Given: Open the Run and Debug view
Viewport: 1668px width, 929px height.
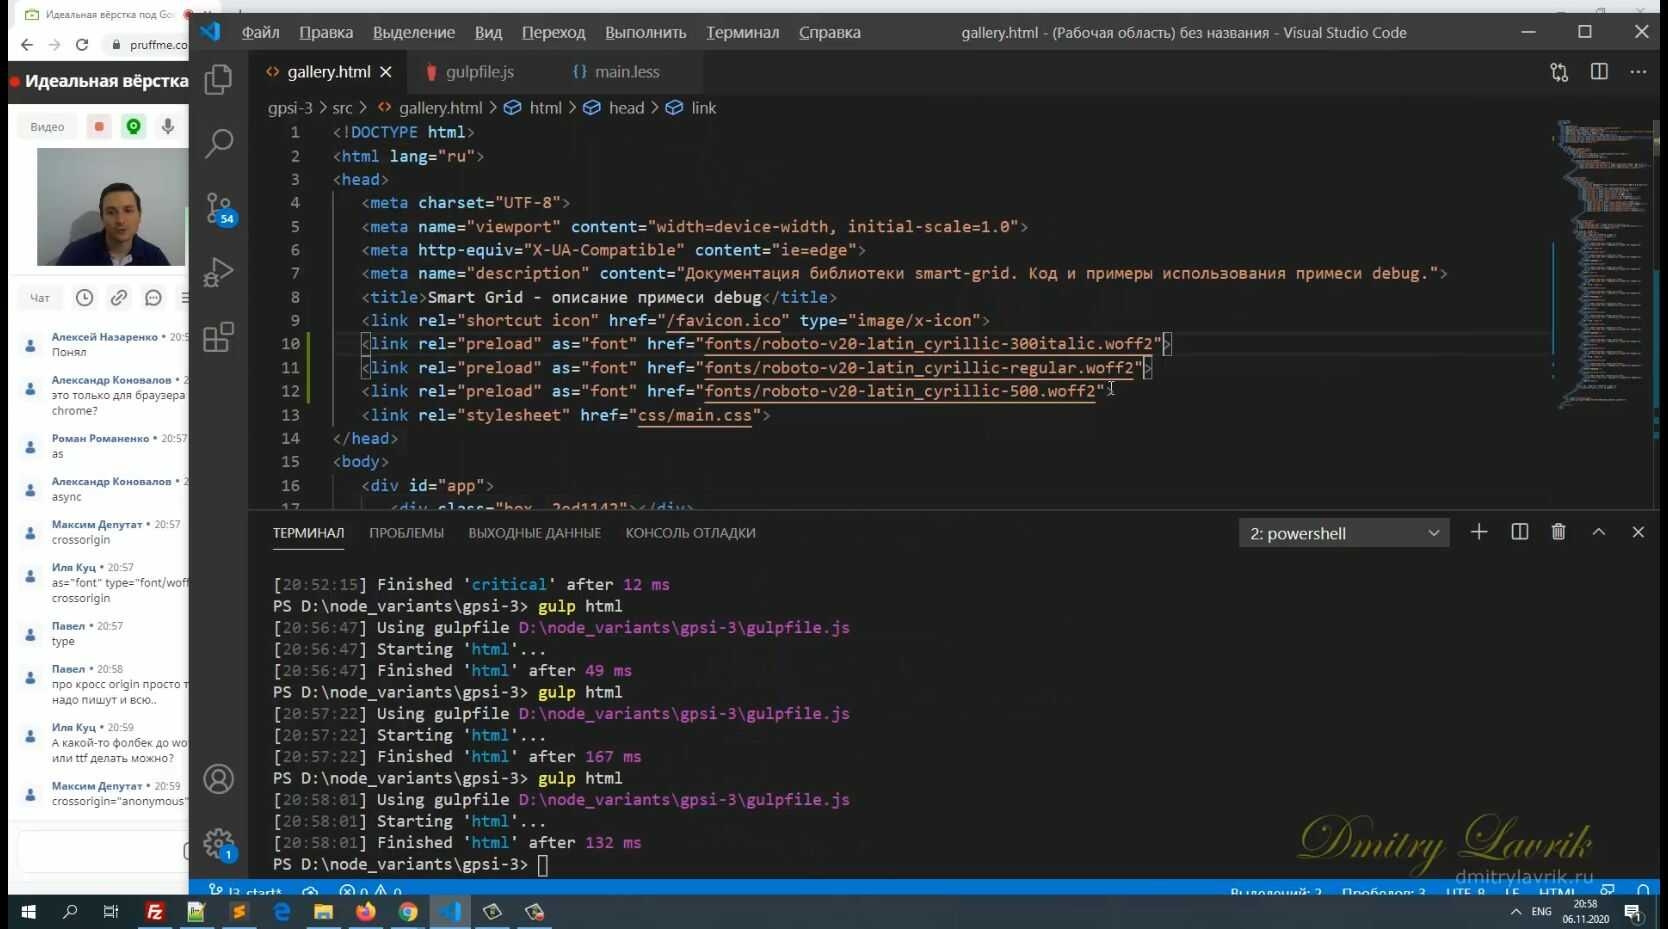Looking at the screenshot, I should (x=218, y=272).
